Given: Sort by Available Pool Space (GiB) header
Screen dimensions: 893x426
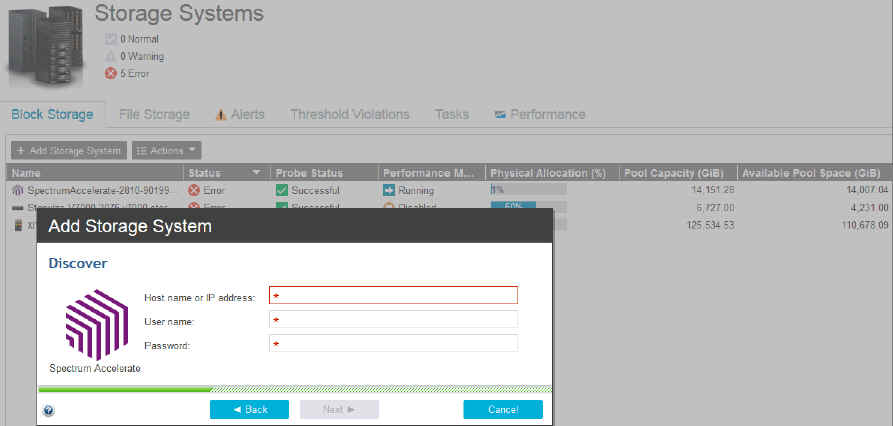Looking at the screenshot, I should [814, 173].
